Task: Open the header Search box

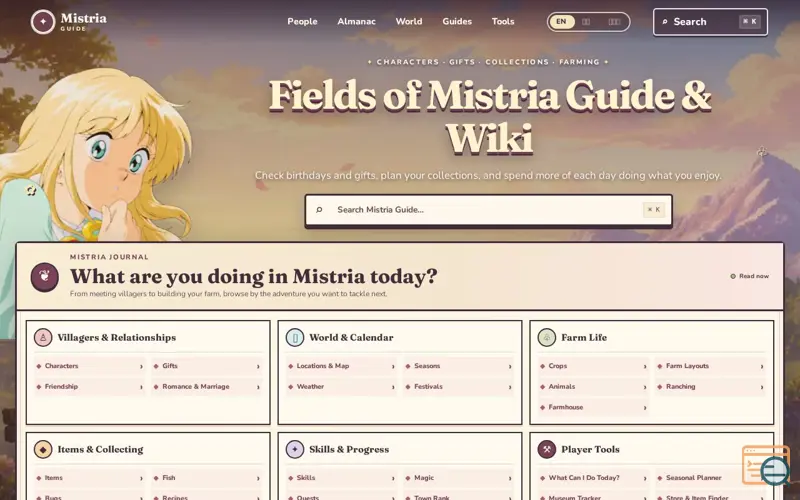Action: pyautogui.click(x=710, y=22)
